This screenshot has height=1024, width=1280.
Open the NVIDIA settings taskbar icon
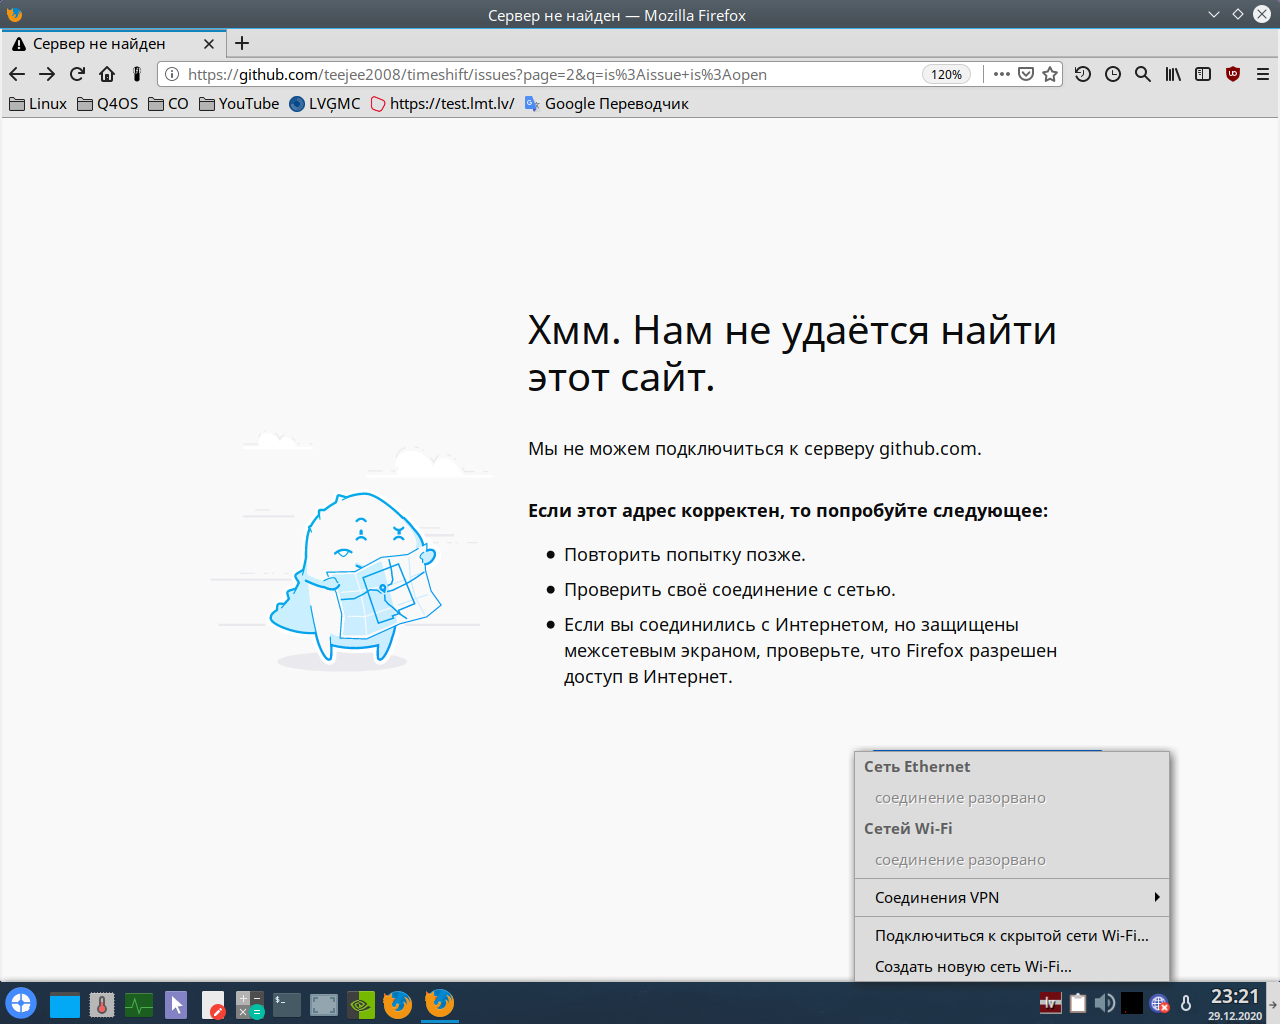[x=361, y=1004]
